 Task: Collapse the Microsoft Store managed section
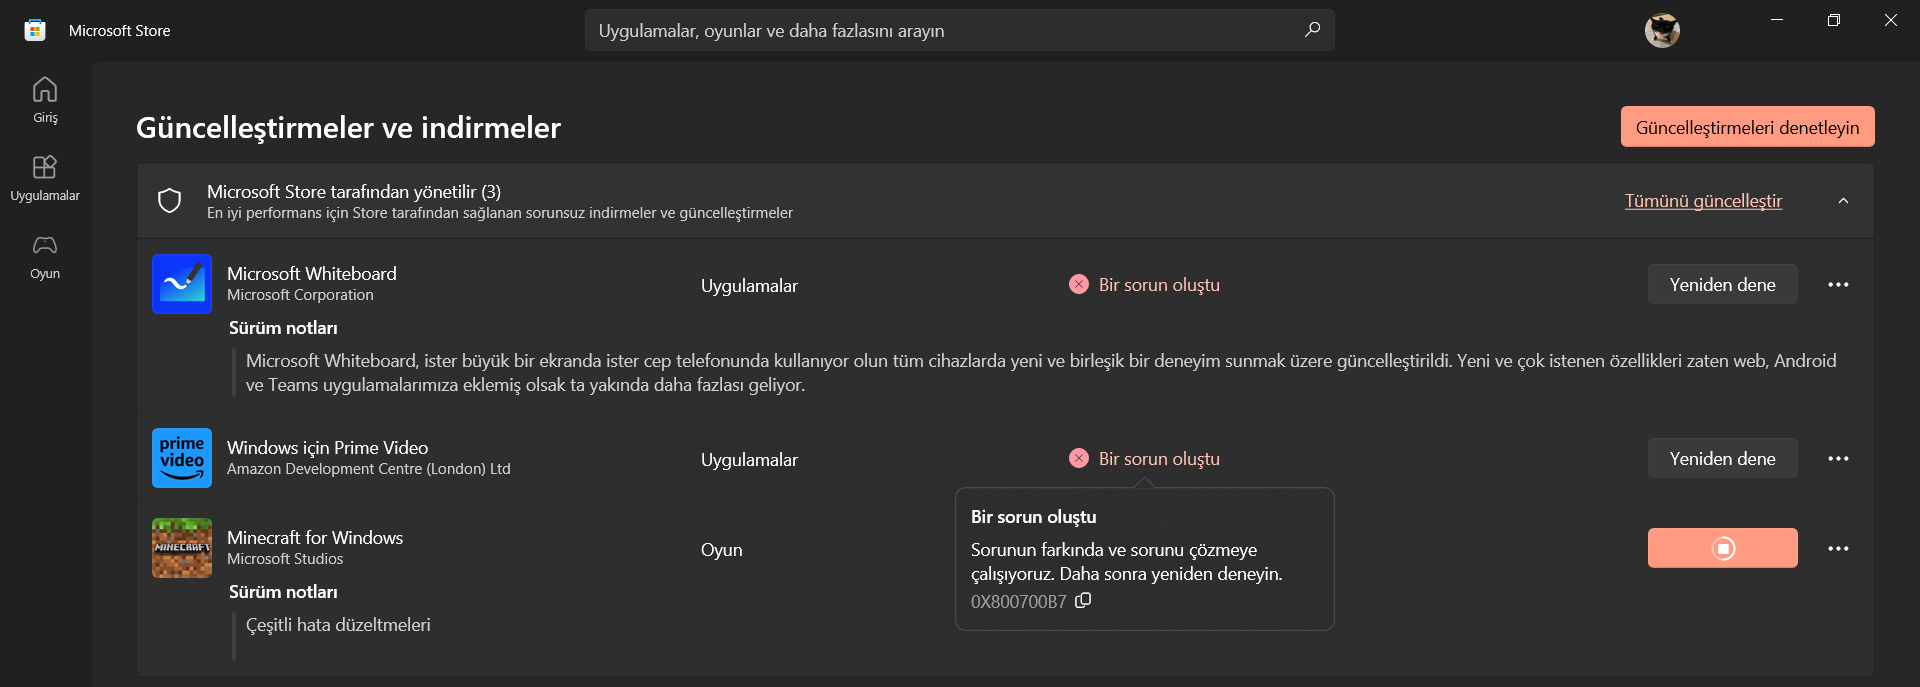click(1843, 201)
